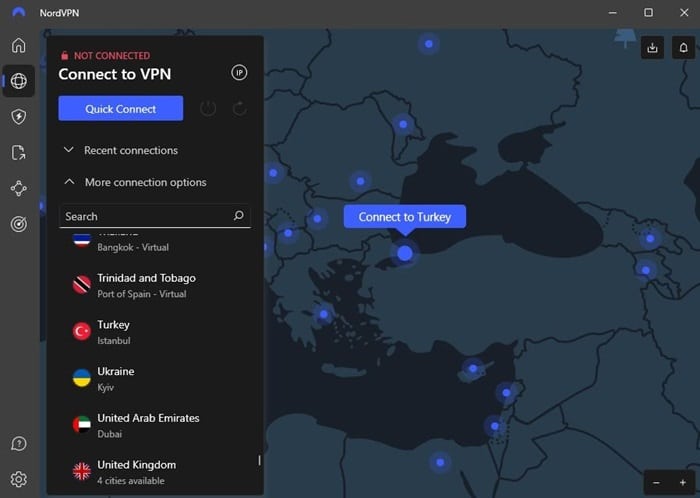Click Connect to Turkey map button

pyautogui.click(x=405, y=217)
